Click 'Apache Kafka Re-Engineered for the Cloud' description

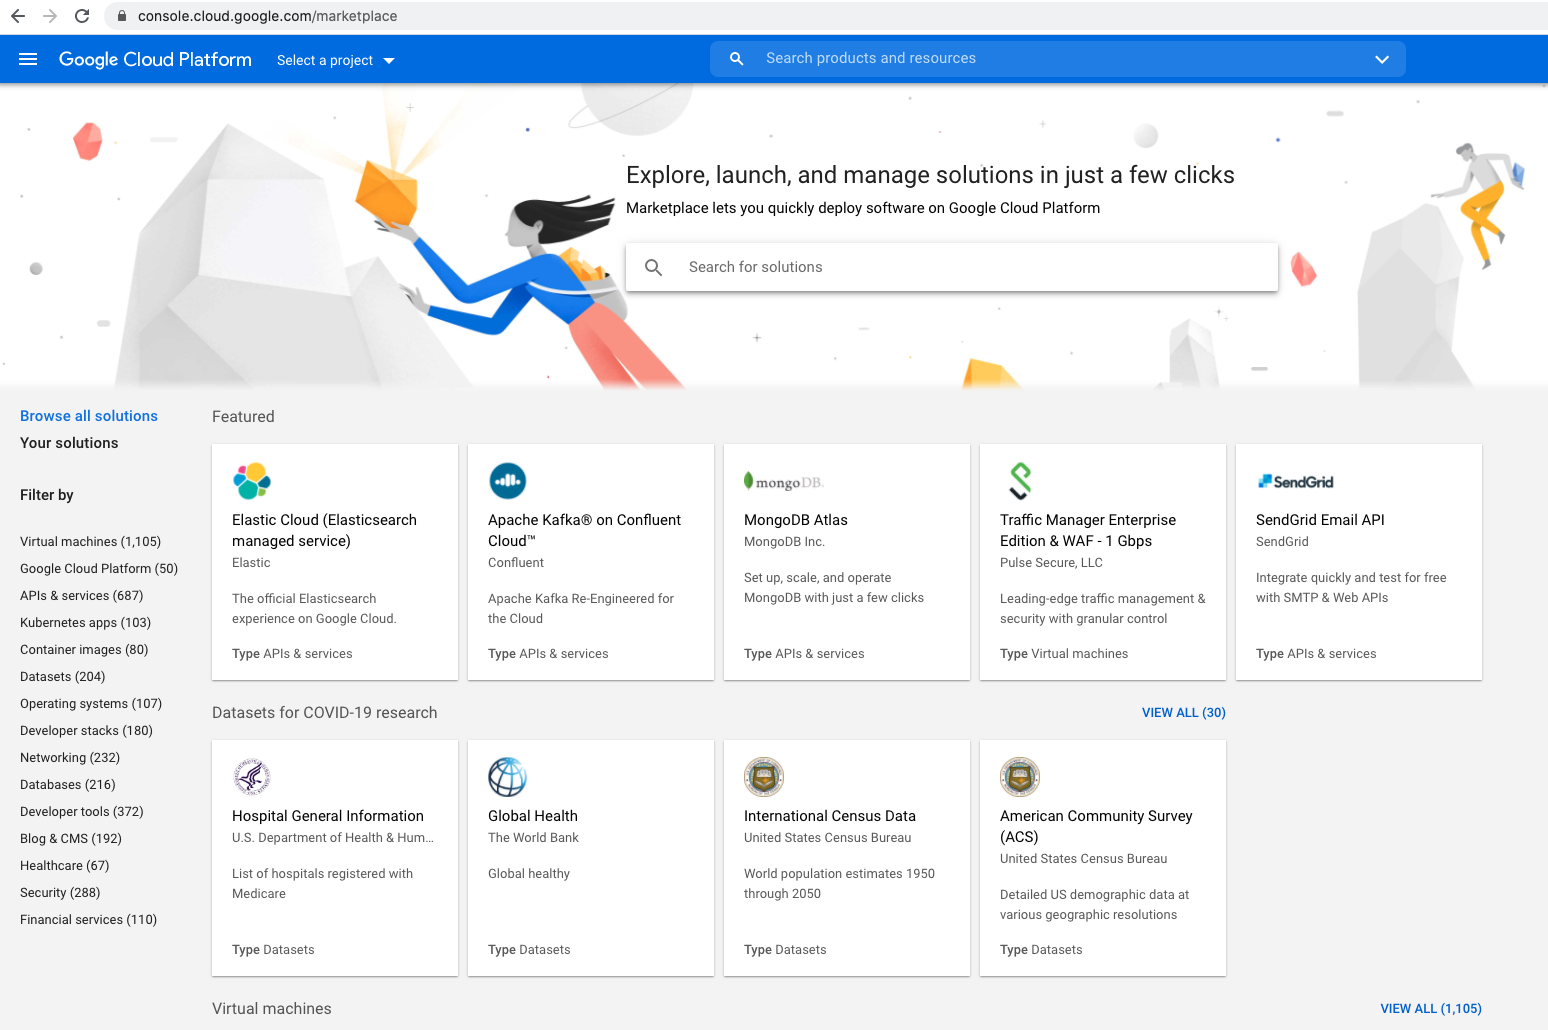tap(581, 608)
